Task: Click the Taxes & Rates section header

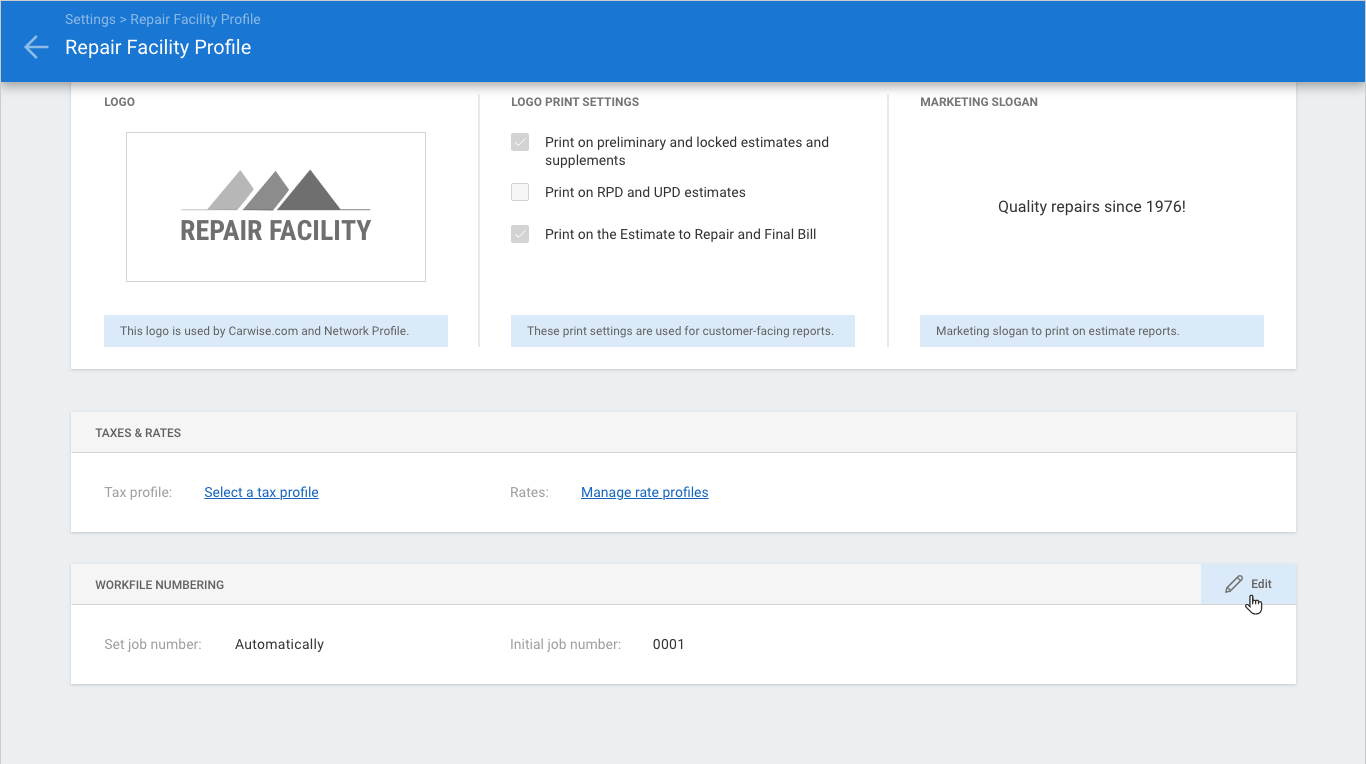Action: coord(138,433)
